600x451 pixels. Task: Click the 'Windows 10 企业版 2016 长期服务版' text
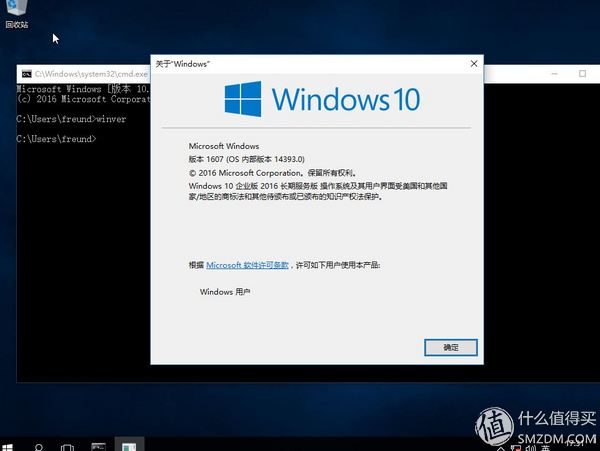(x=253, y=186)
